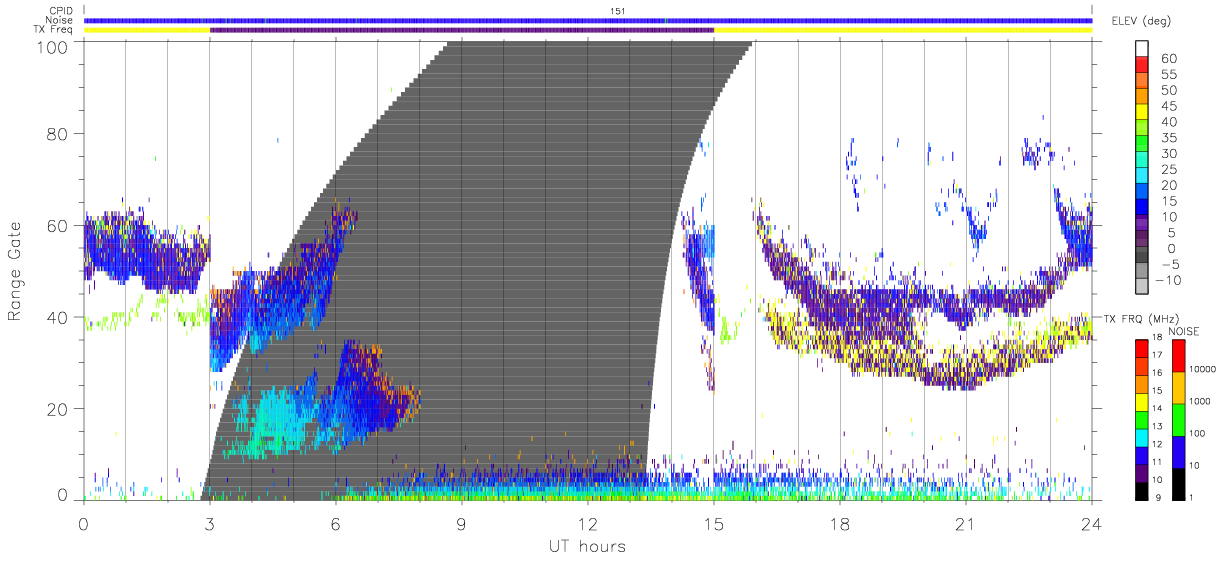The height and width of the screenshot is (567, 1228).
Task: Click value 60 on ELEV color bar
Action: coord(1169,58)
